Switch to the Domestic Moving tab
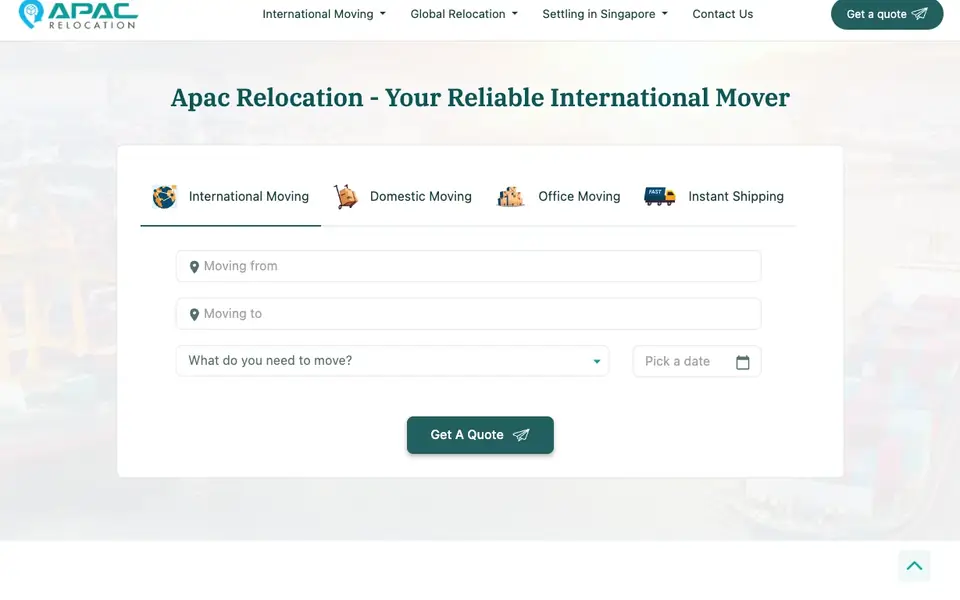Image resolution: width=960 pixels, height=600 pixels. (x=402, y=197)
